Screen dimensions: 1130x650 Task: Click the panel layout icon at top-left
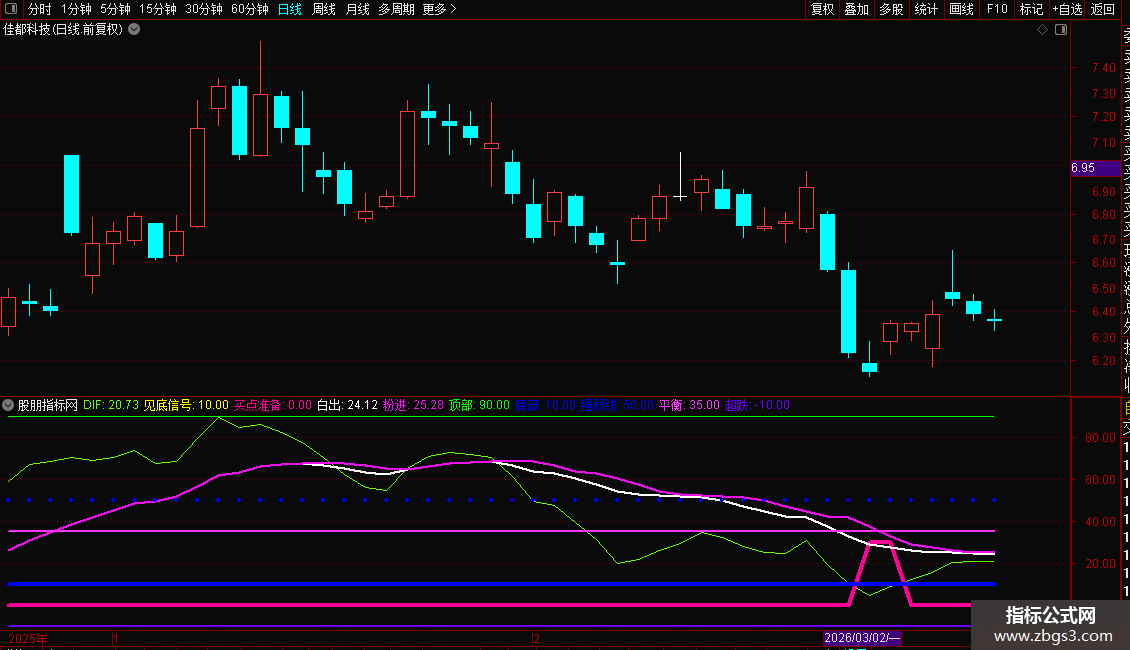click(x=11, y=9)
